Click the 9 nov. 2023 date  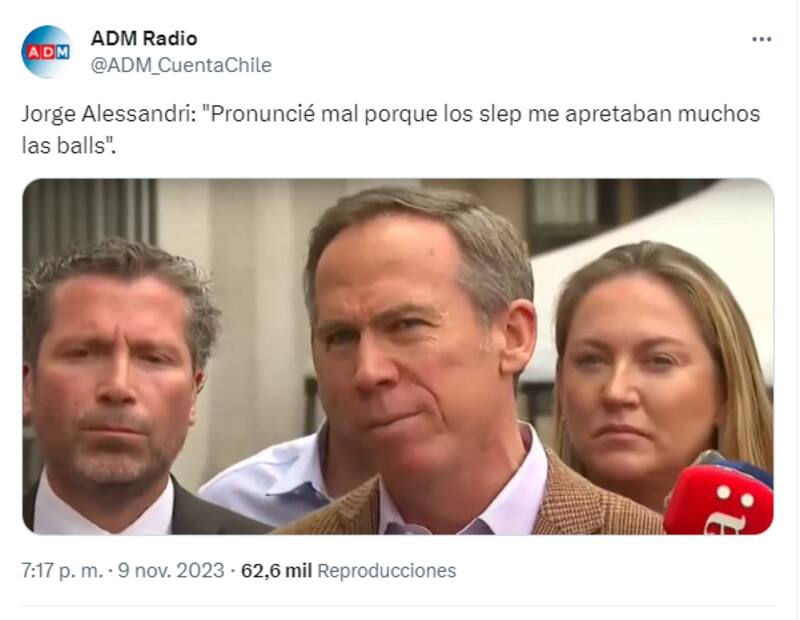click(x=171, y=571)
